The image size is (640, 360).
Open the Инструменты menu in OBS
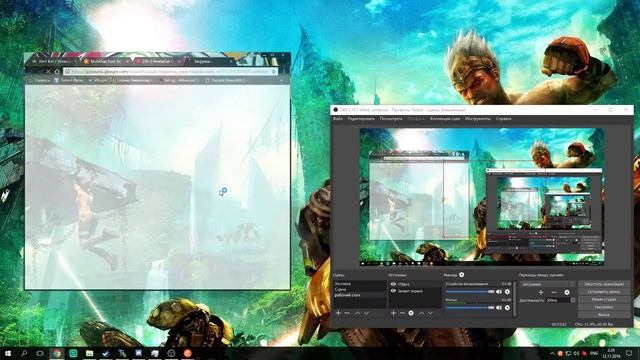478,119
